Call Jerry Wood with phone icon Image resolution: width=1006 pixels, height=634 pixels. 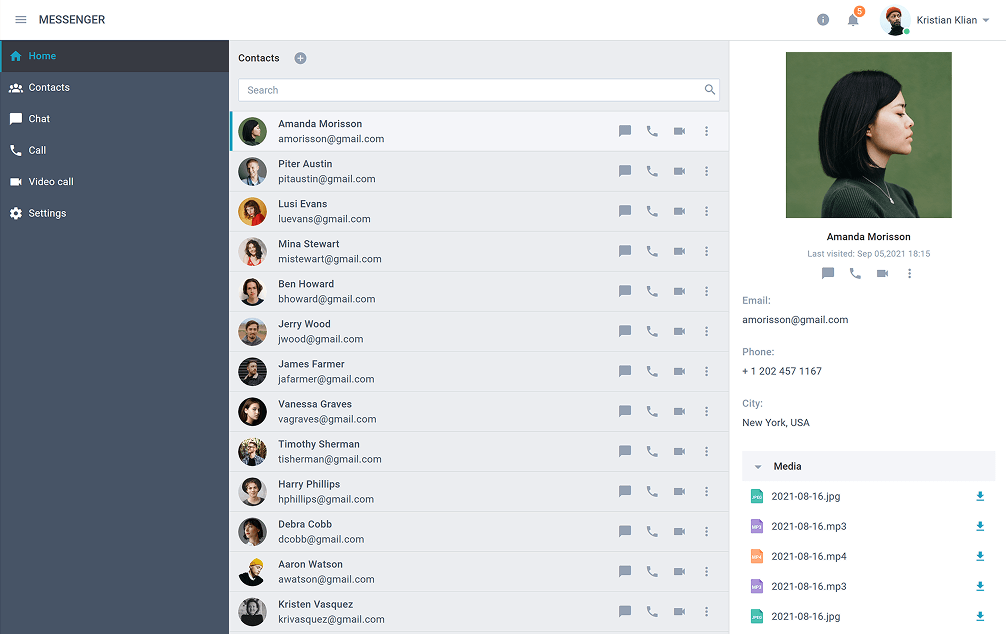pyautogui.click(x=652, y=331)
